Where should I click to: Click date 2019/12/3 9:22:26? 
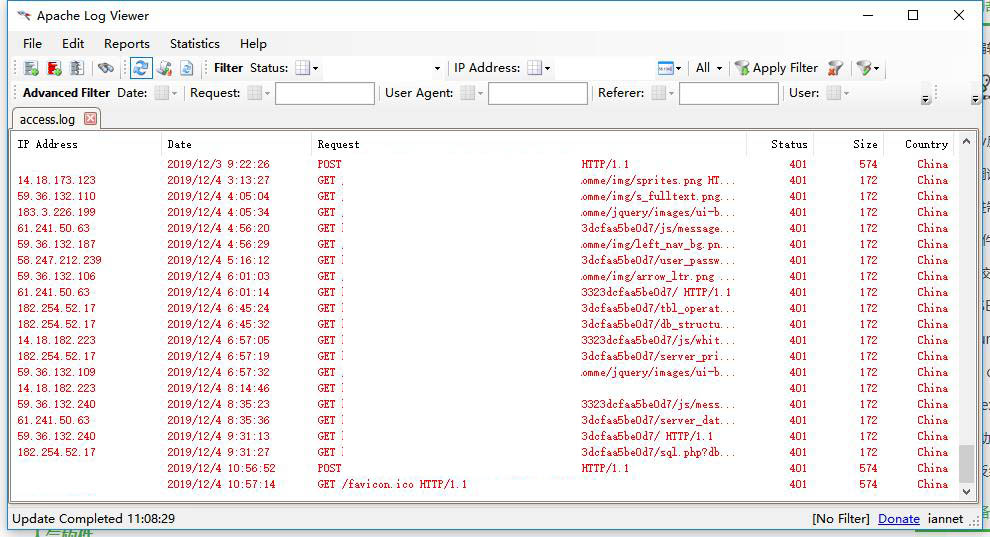218,164
